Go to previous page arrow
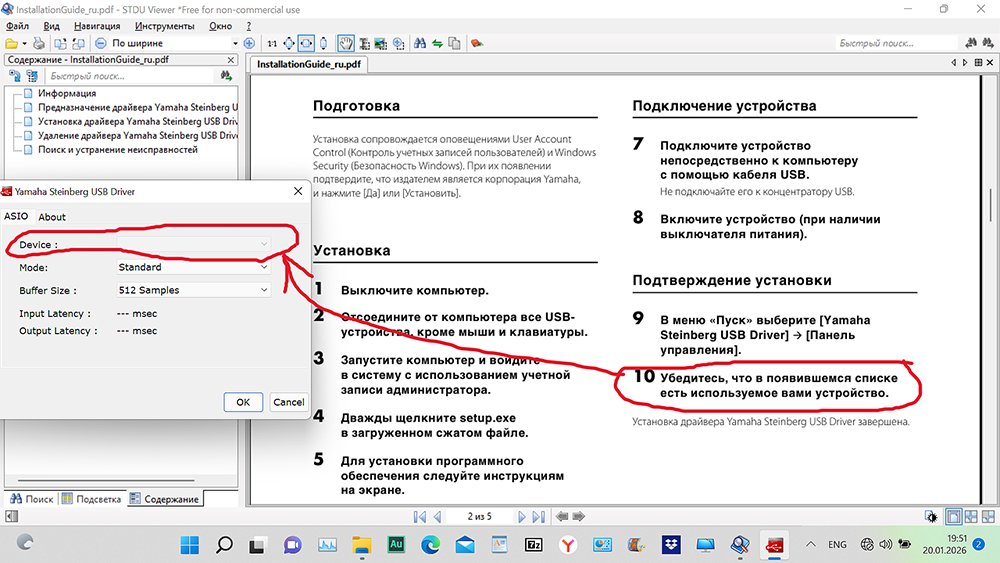The image size is (1000, 563). click(438, 516)
